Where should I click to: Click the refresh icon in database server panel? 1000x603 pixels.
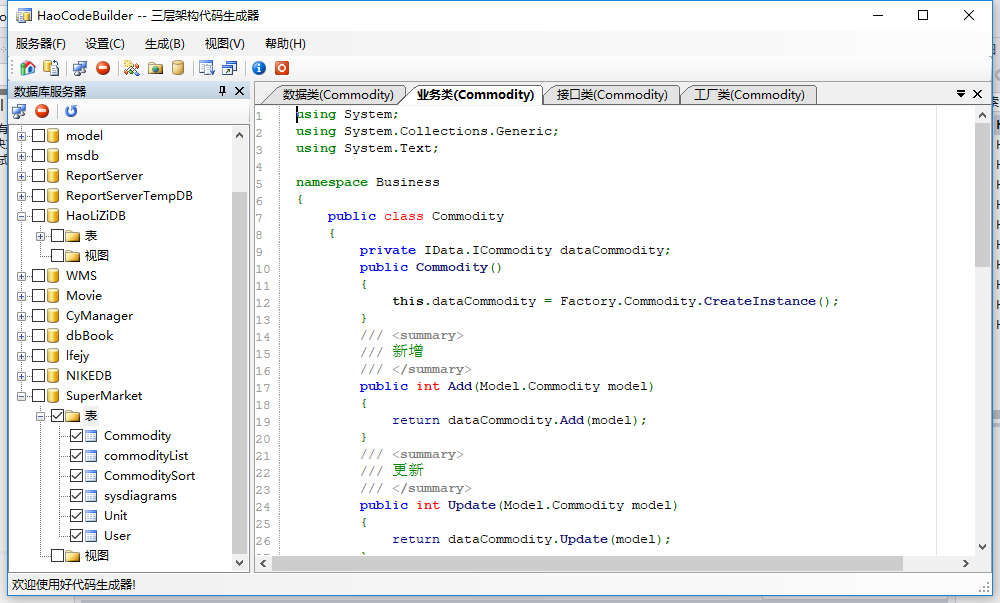[71, 111]
